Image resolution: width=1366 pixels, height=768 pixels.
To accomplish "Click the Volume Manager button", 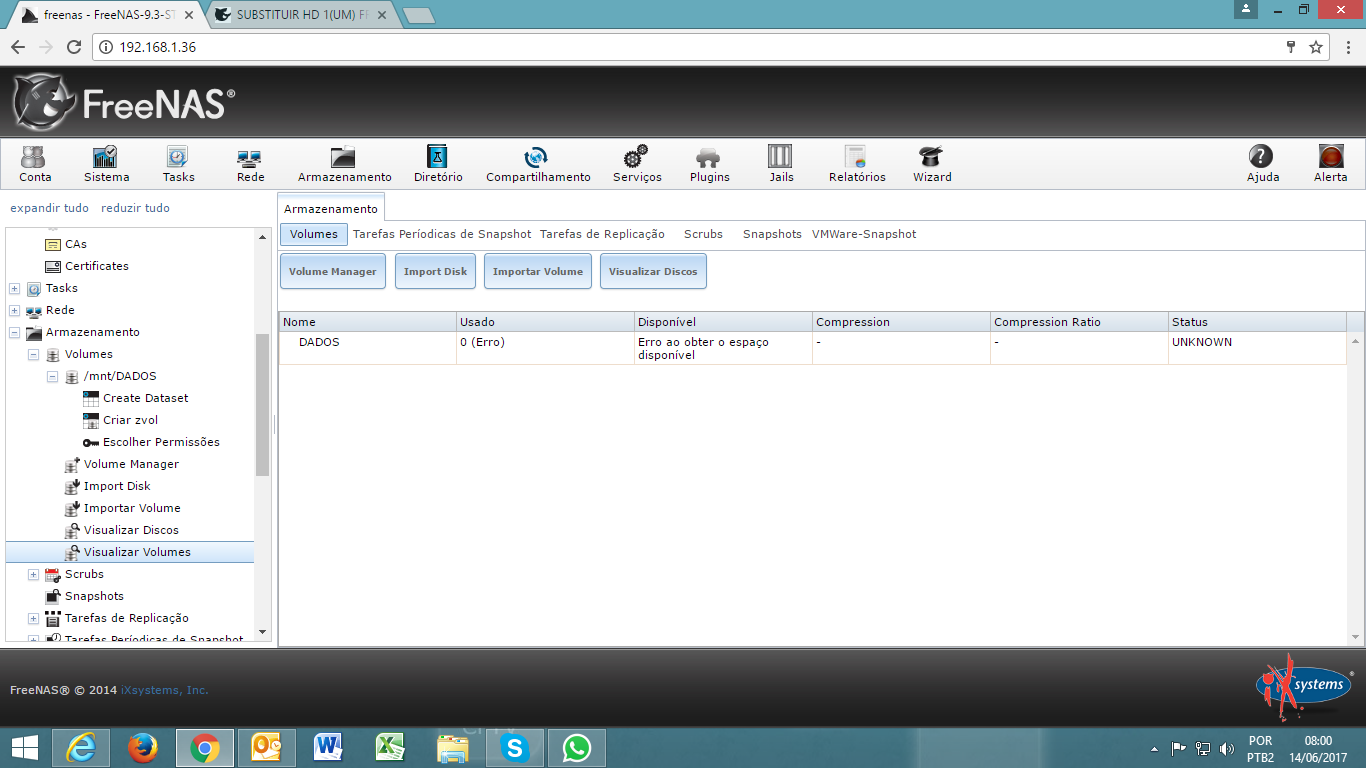I will point(333,271).
